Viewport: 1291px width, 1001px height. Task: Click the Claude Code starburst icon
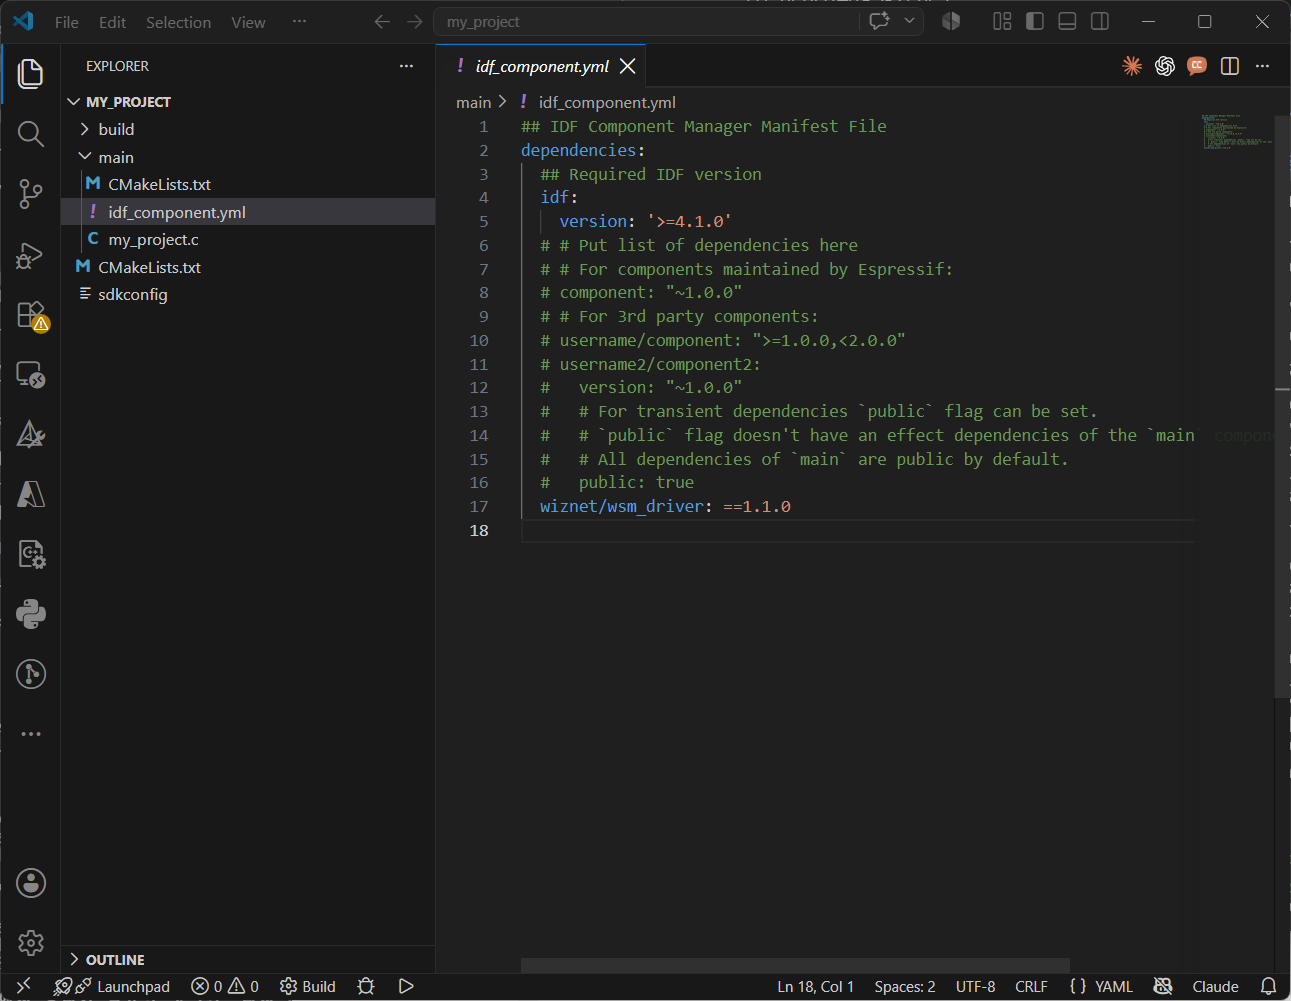tap(1132, 66)
